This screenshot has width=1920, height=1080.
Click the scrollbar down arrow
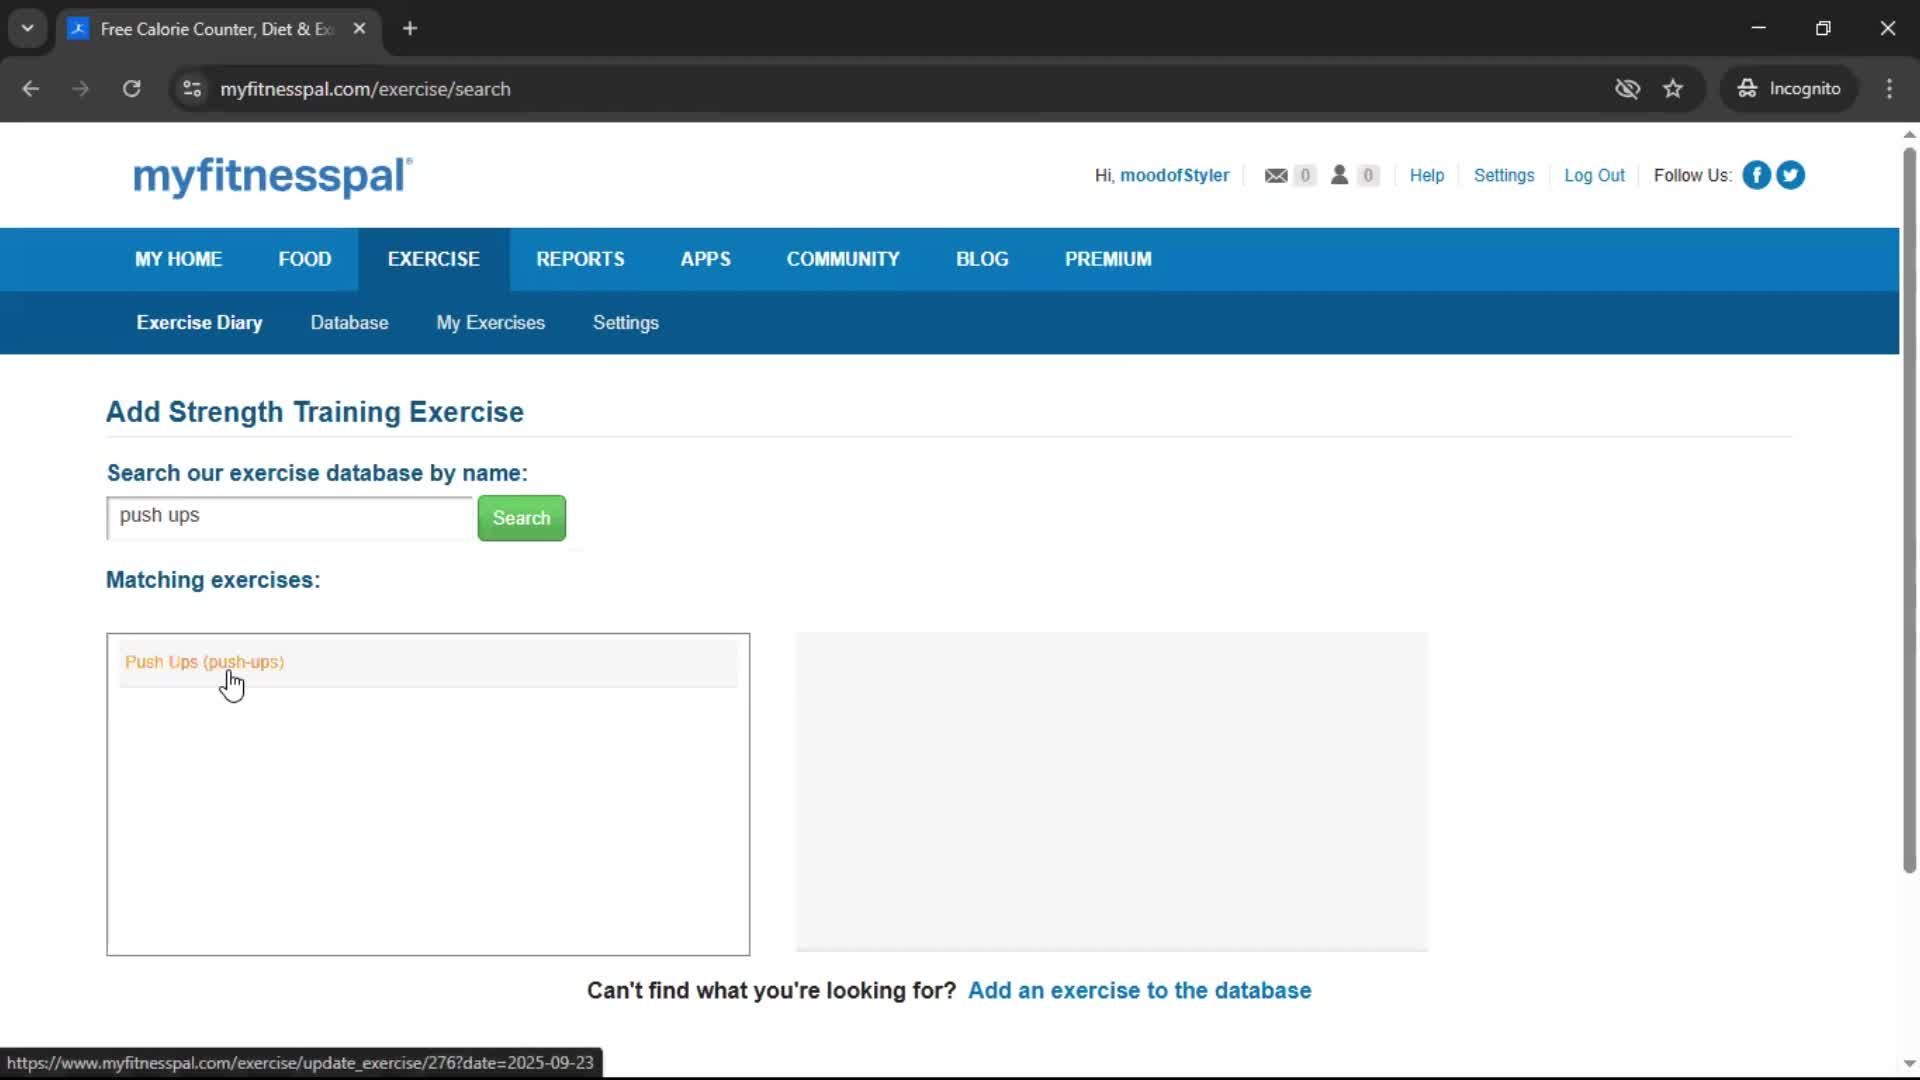tap(1909, 1065)
